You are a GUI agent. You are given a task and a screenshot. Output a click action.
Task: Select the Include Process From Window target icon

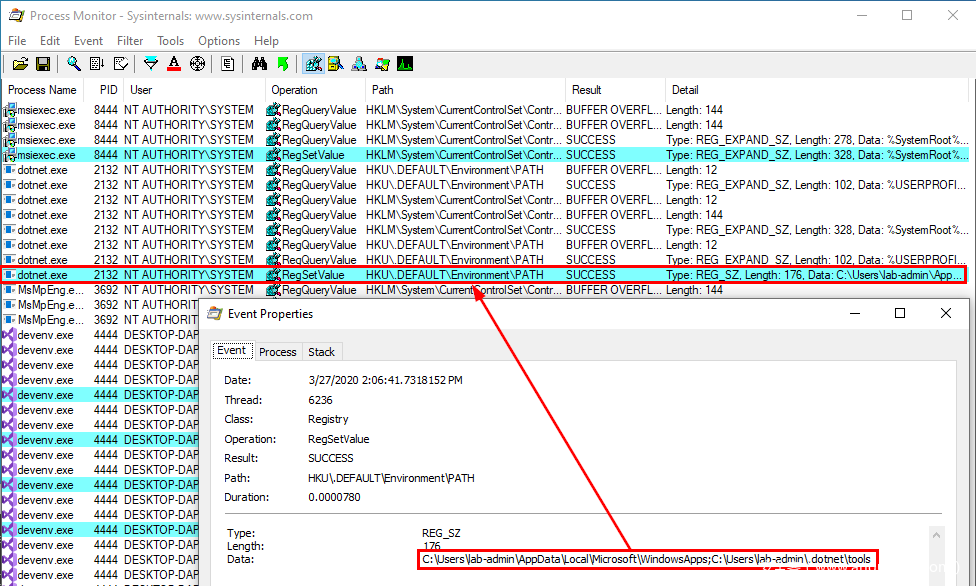click(197, 64)
